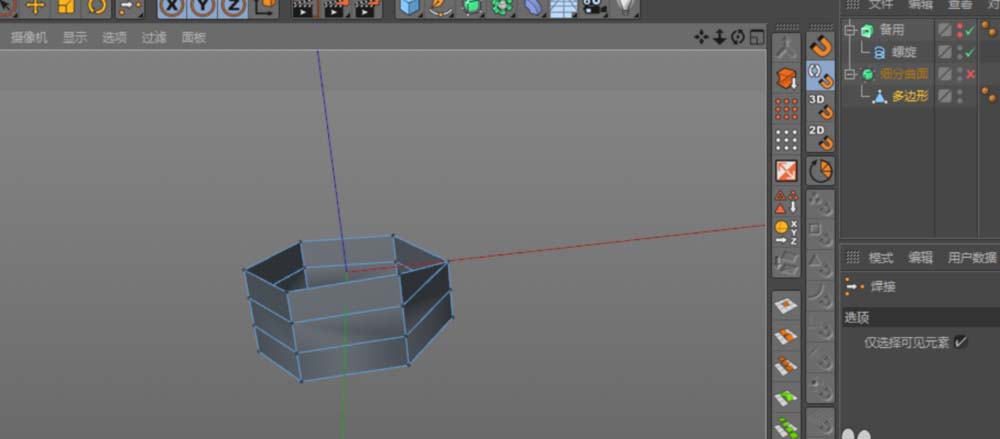Click the viewport maximize toggle icon
The height and width of the screenshot is (439, 1000).
point(756,38)
